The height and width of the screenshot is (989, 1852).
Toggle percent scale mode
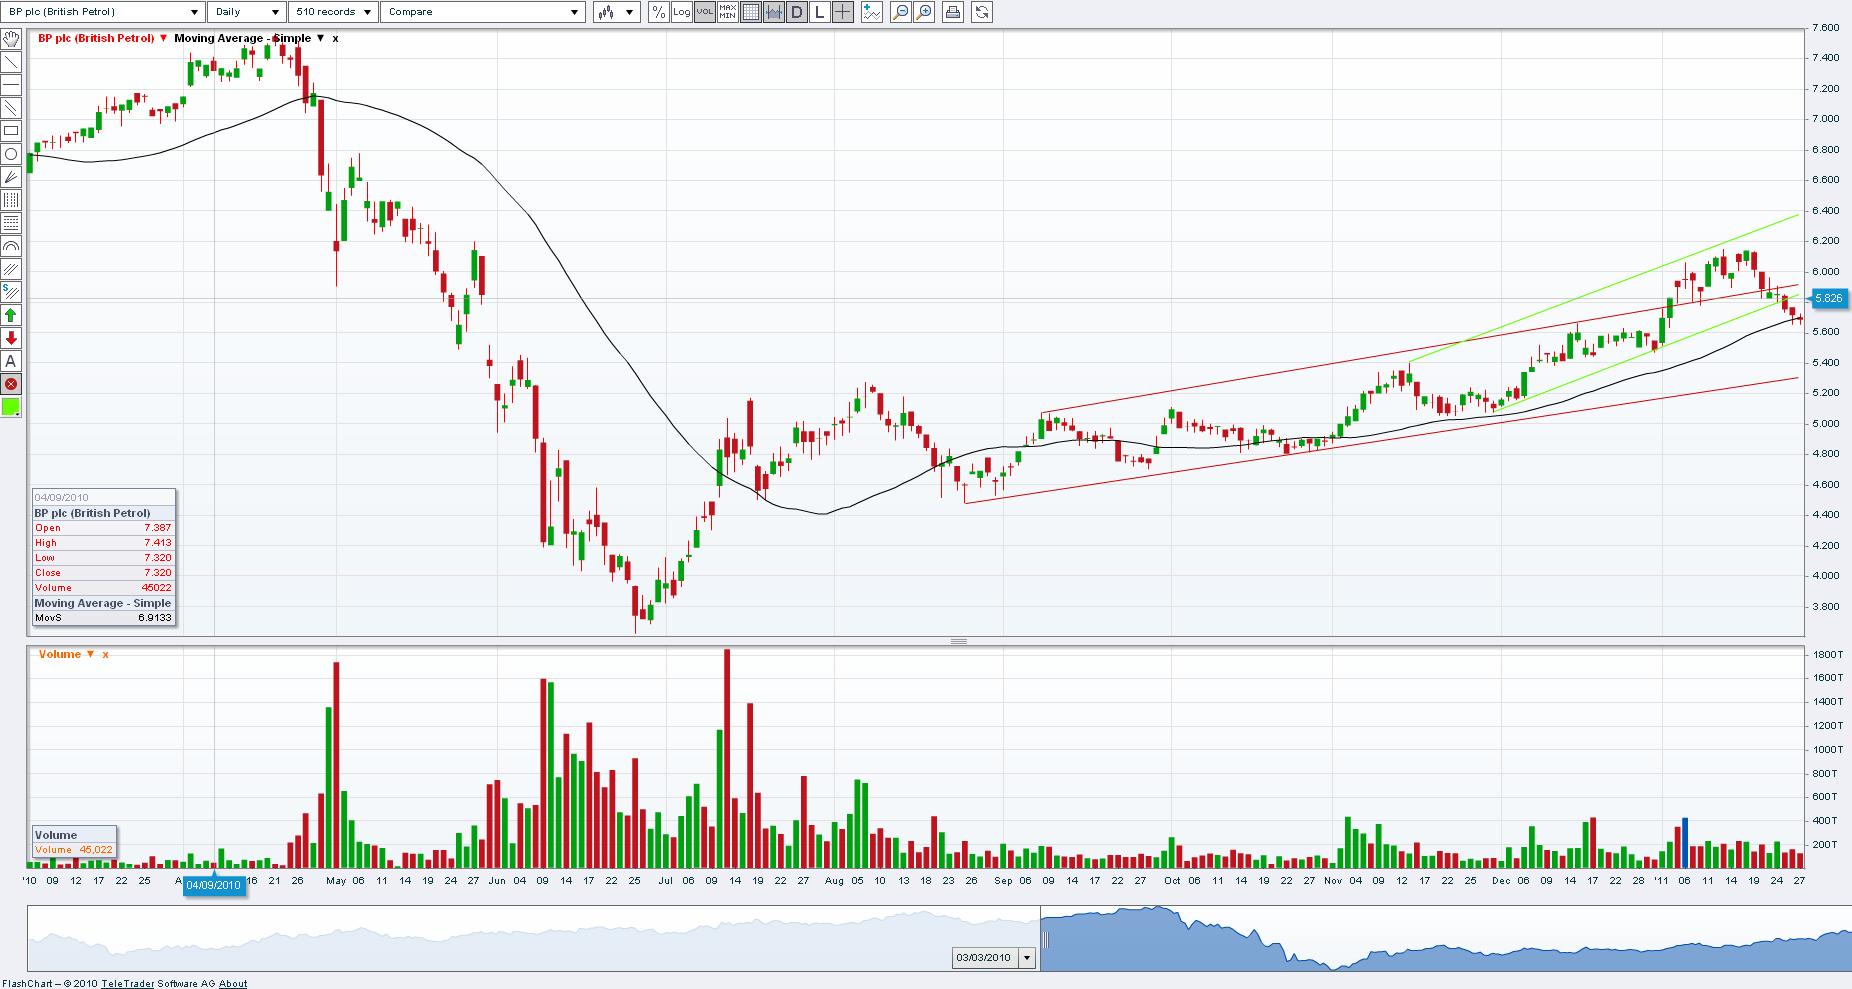tap(658, 12)
